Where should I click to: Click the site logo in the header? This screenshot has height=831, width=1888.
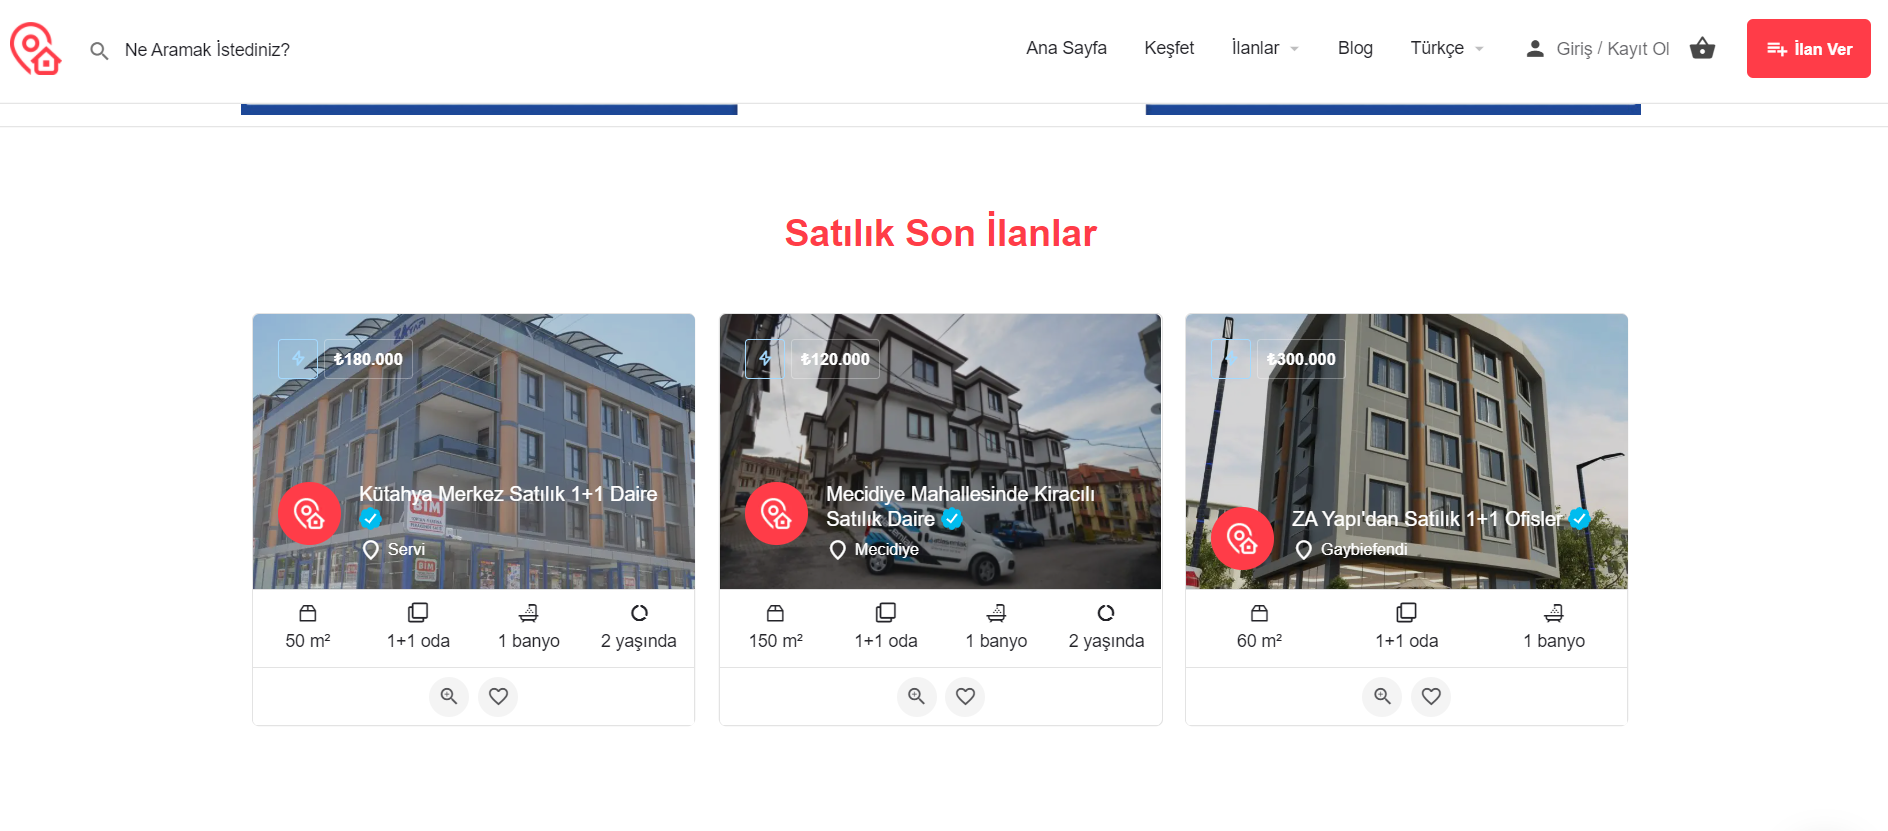(36, 49)
